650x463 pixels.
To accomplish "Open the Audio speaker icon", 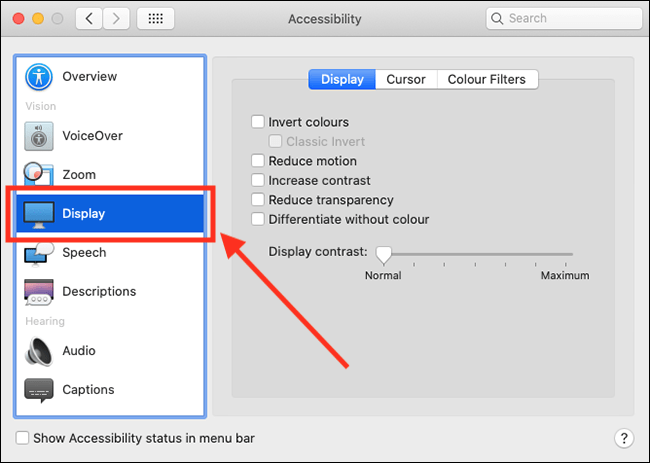I will tap(39, 351).
